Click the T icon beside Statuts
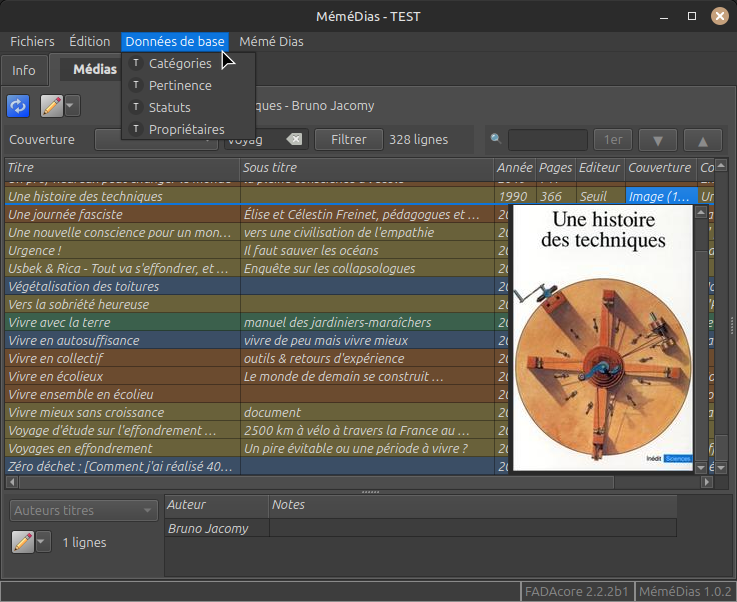Image resolution: width=737 pixels, height=602 pixels. pyautogui.click(x=136, y=107)
